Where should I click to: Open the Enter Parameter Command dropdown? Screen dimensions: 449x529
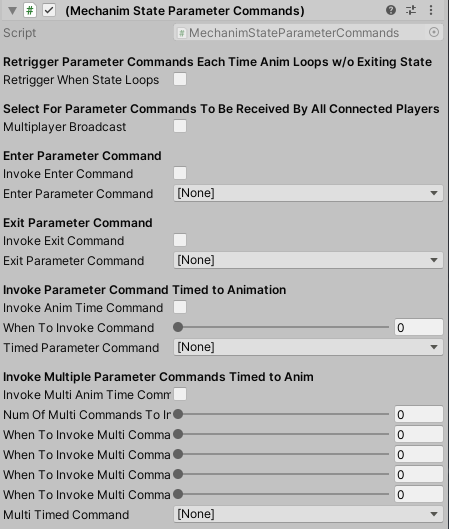[x=308, y=193]
